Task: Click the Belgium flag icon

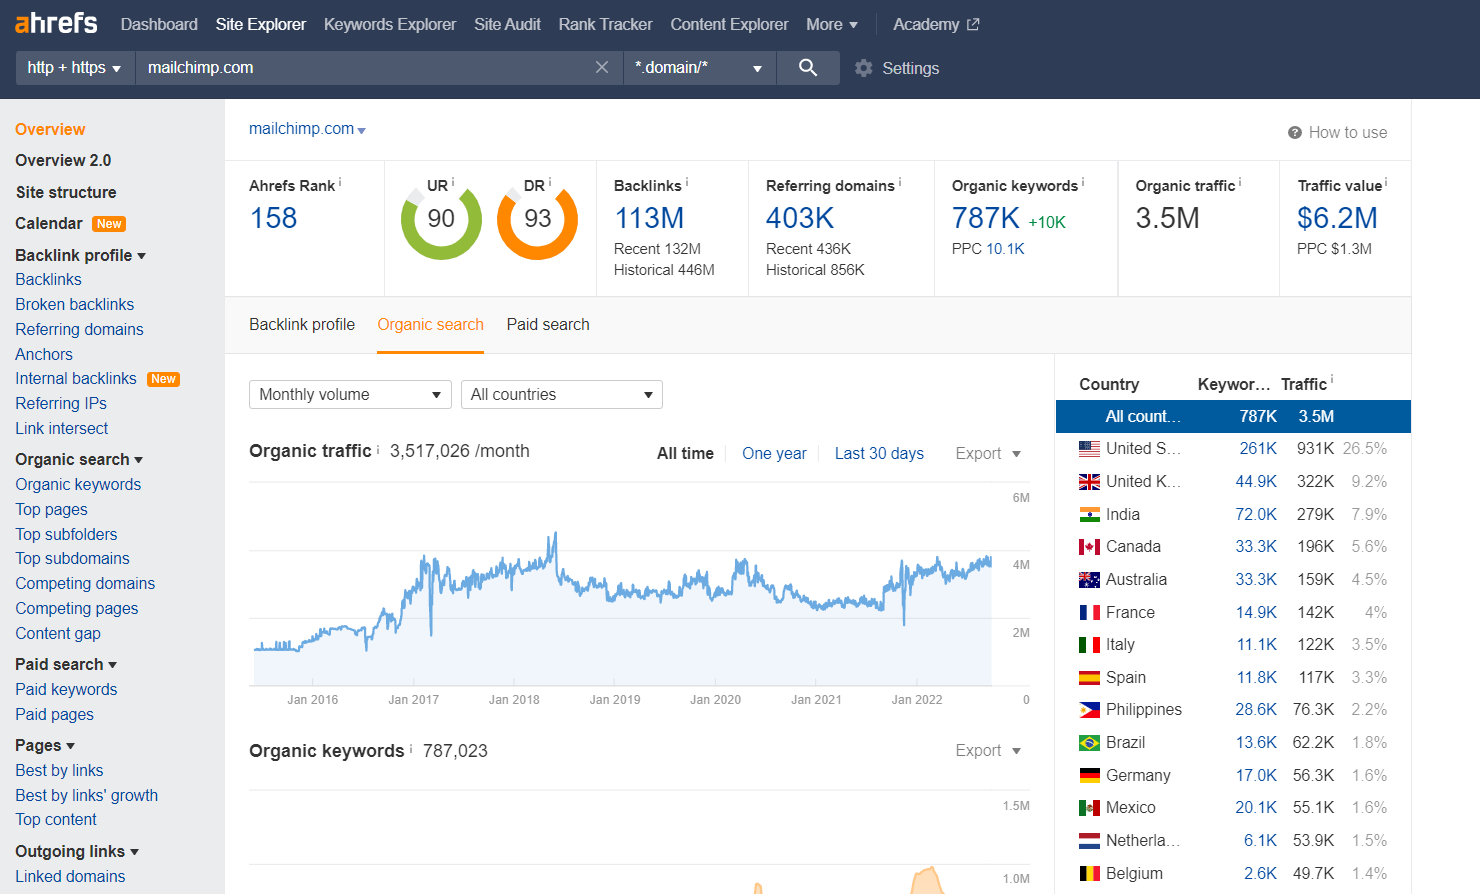Action: tap(1090, 873)
